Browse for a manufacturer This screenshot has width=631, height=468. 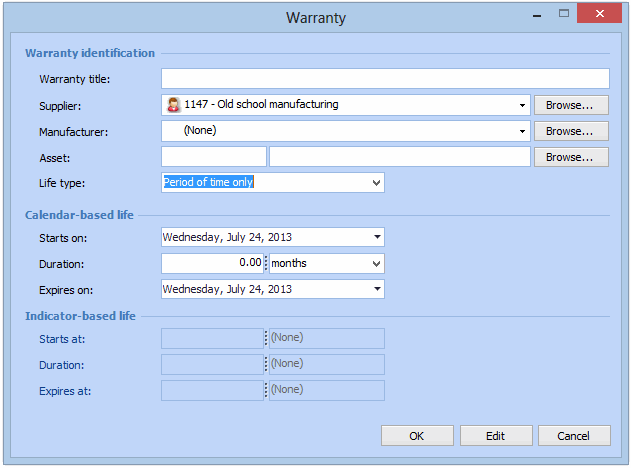(570, 131)
